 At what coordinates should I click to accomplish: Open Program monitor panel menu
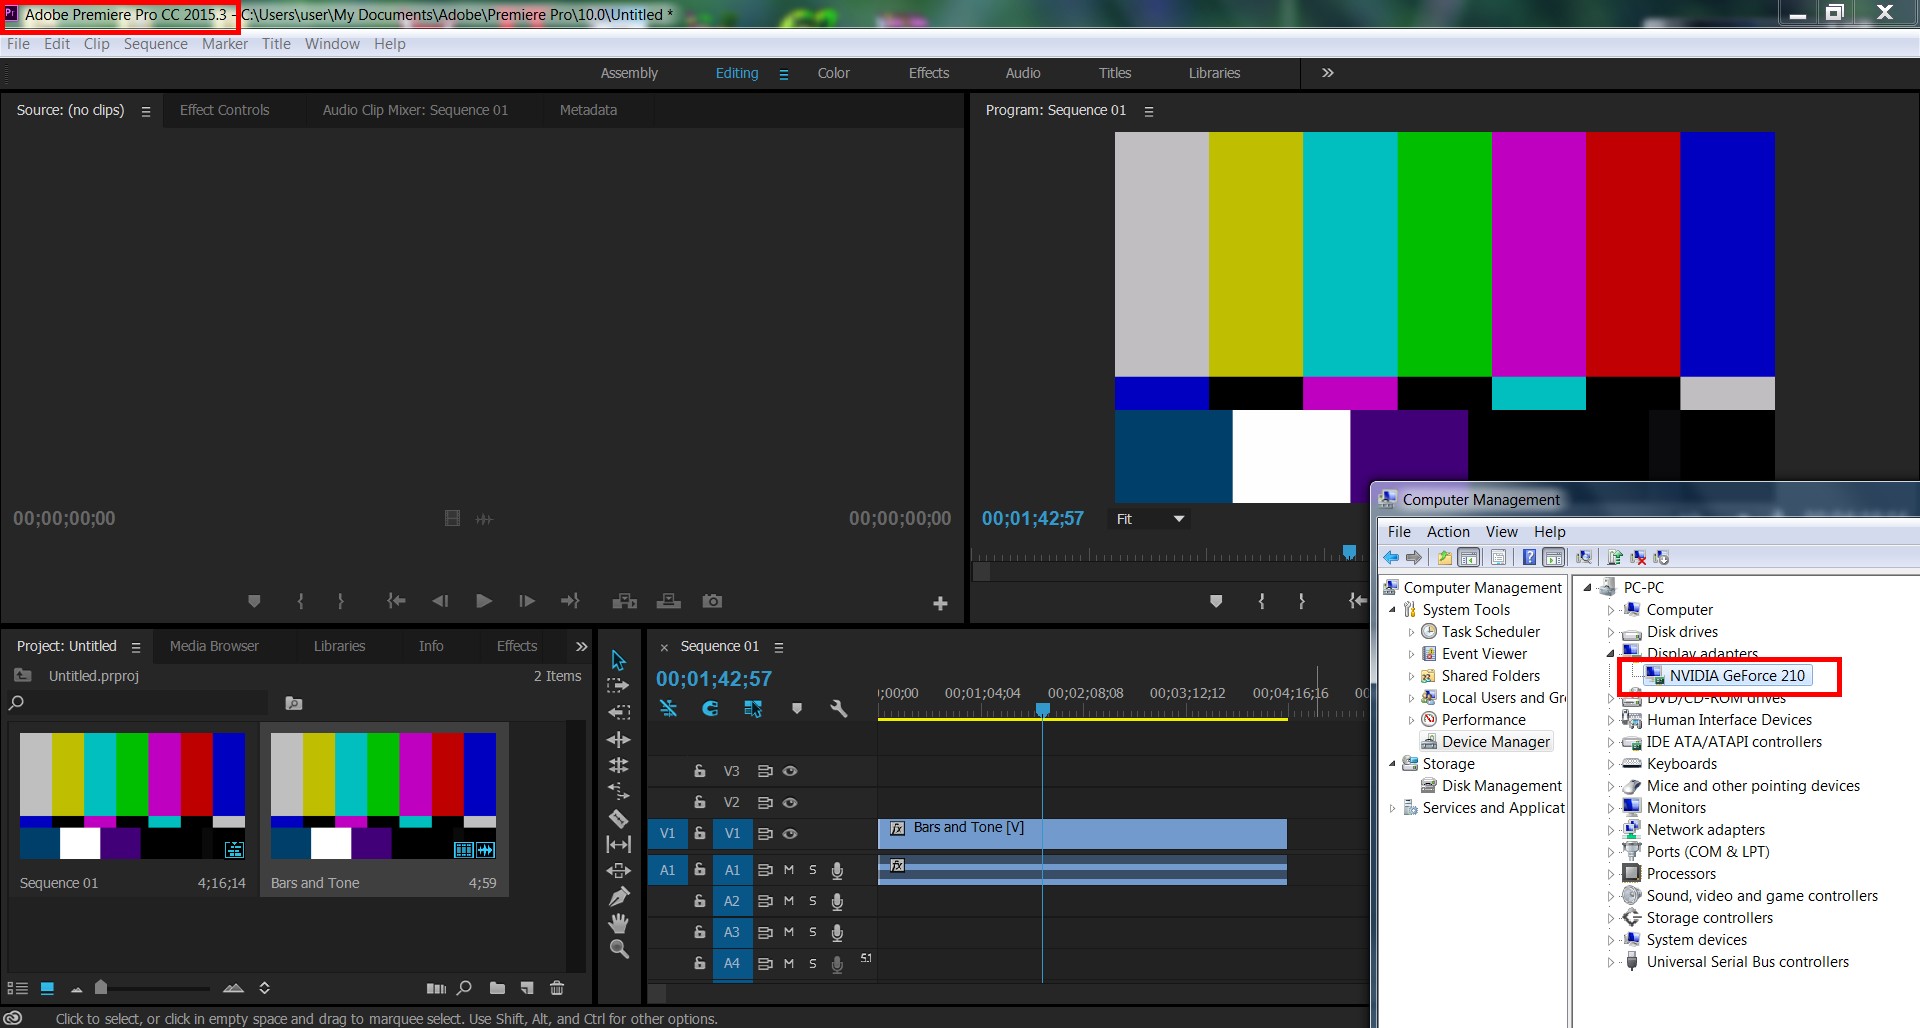click(x=1149, y=111)
